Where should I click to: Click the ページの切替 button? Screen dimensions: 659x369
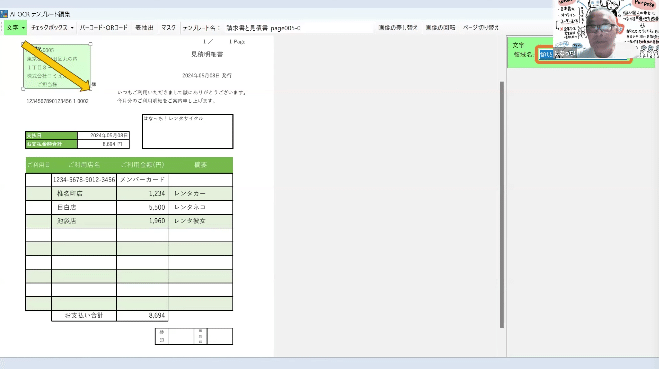click(x=480, y=28)
